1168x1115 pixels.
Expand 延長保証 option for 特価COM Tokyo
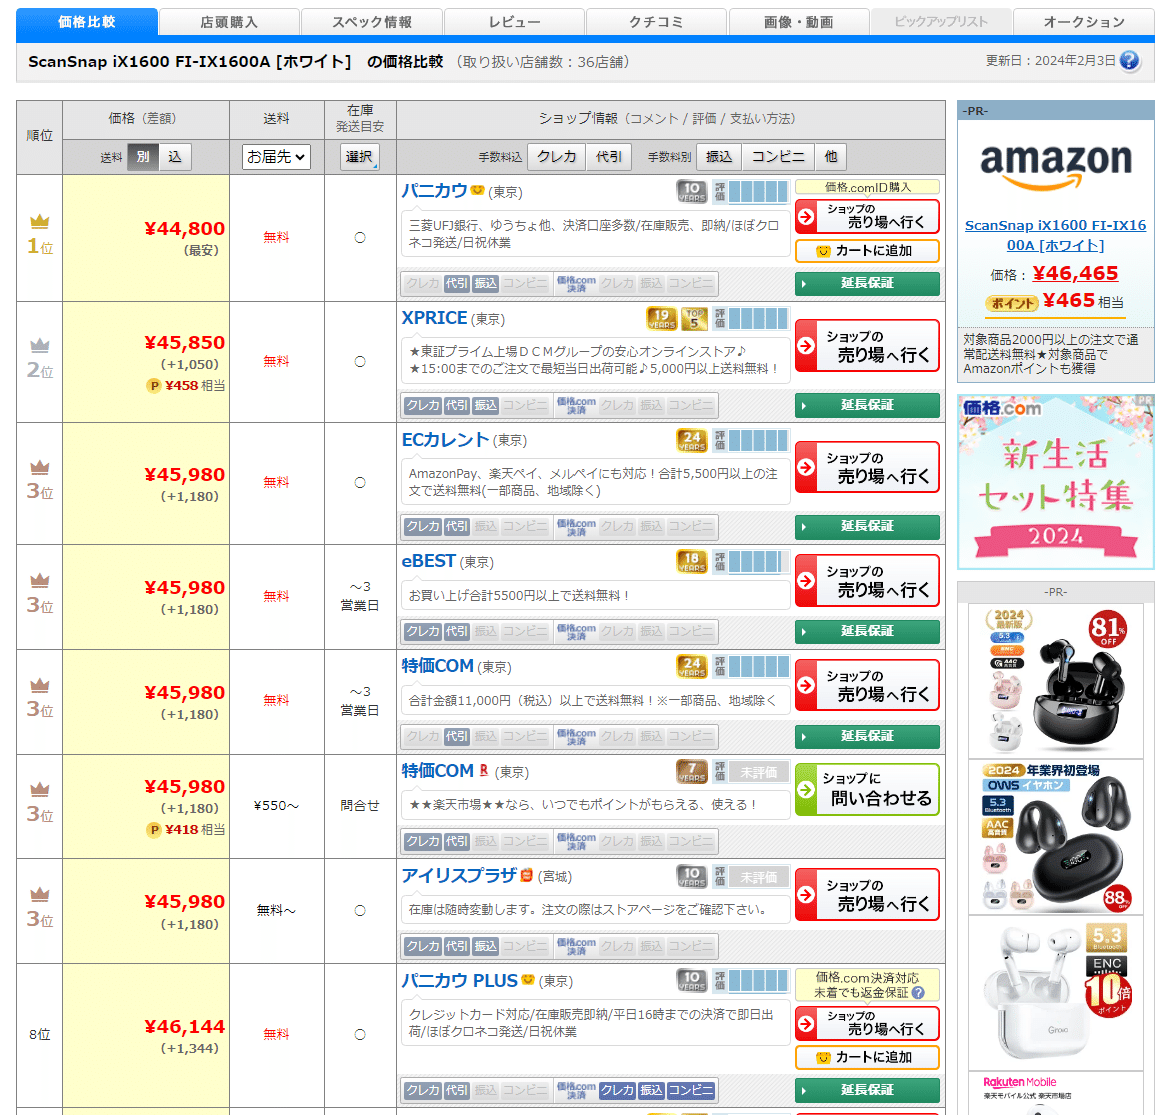point(867,736)
